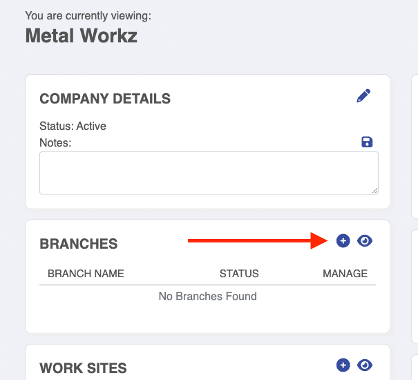The image size is (418, 380).
Task: Sort by the BRANCH NAME column header
Action: (x=86, y=273)
